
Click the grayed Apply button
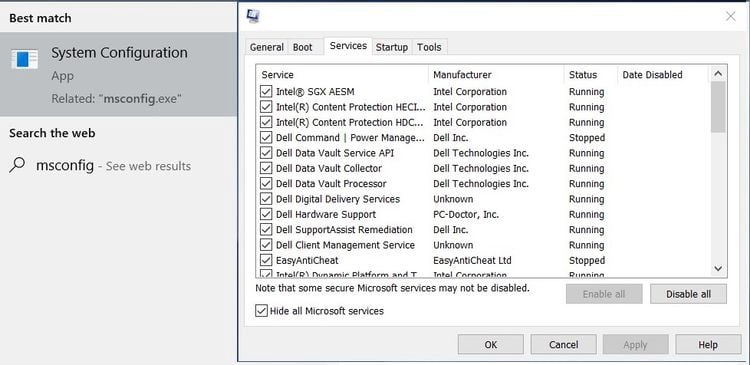pos(635,344)
